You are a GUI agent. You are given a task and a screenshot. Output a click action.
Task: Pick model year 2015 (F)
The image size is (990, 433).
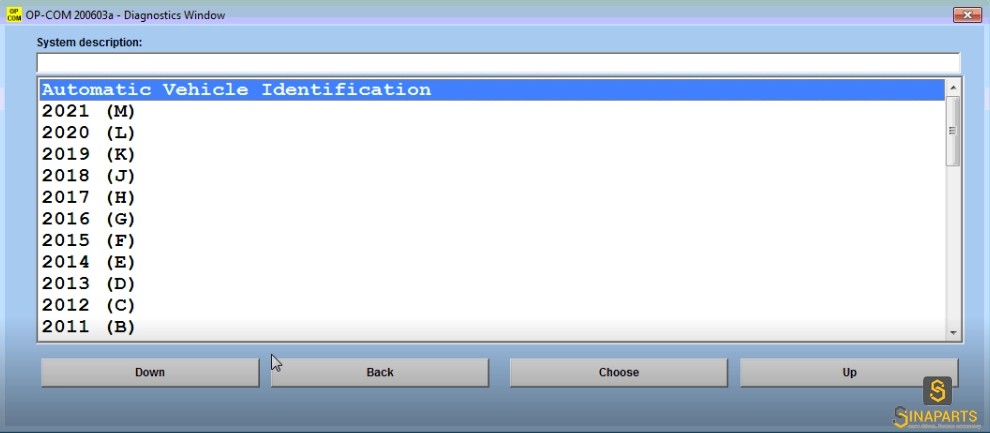click(x=492, y=240)
